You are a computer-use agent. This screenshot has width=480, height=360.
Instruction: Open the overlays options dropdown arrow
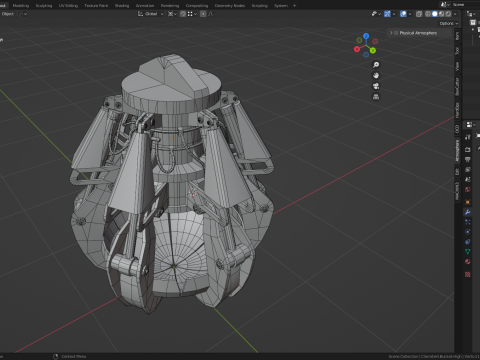[410, 14]
